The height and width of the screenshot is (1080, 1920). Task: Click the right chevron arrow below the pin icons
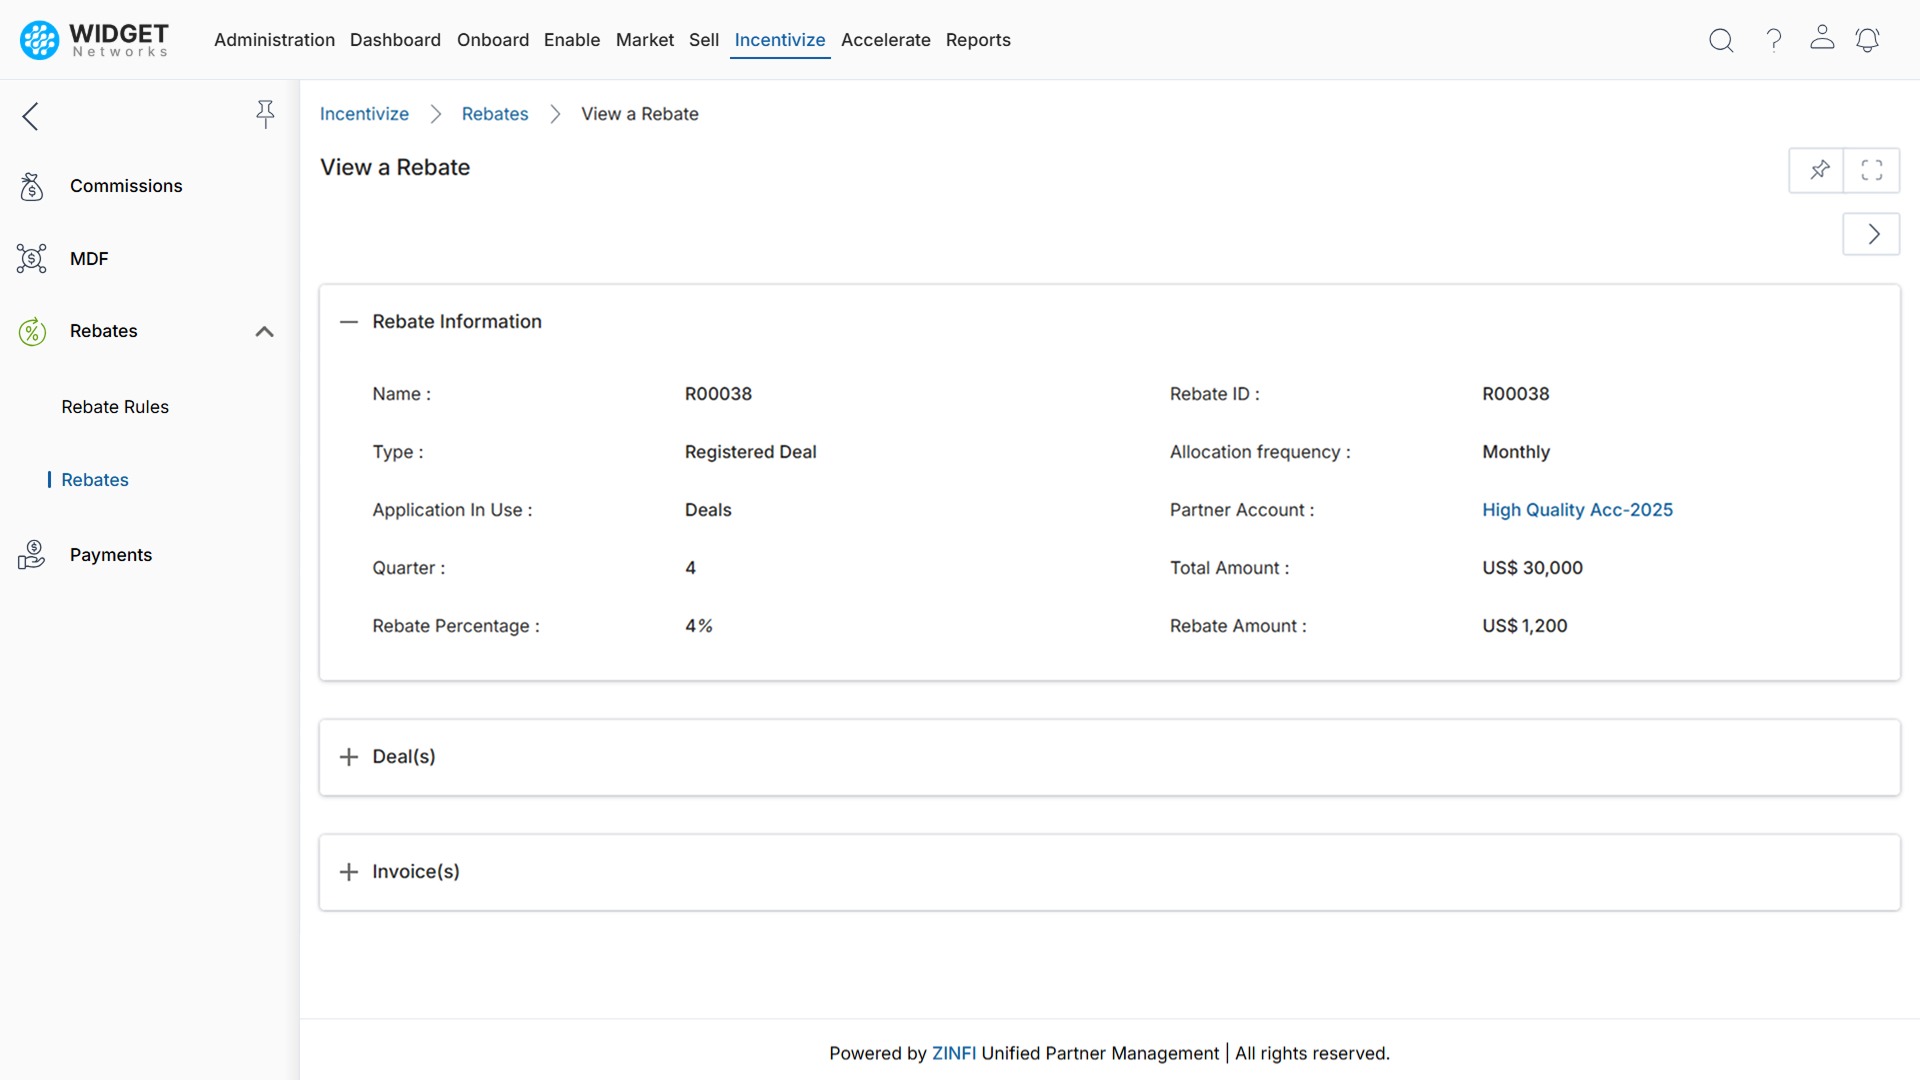[1872, 233]
